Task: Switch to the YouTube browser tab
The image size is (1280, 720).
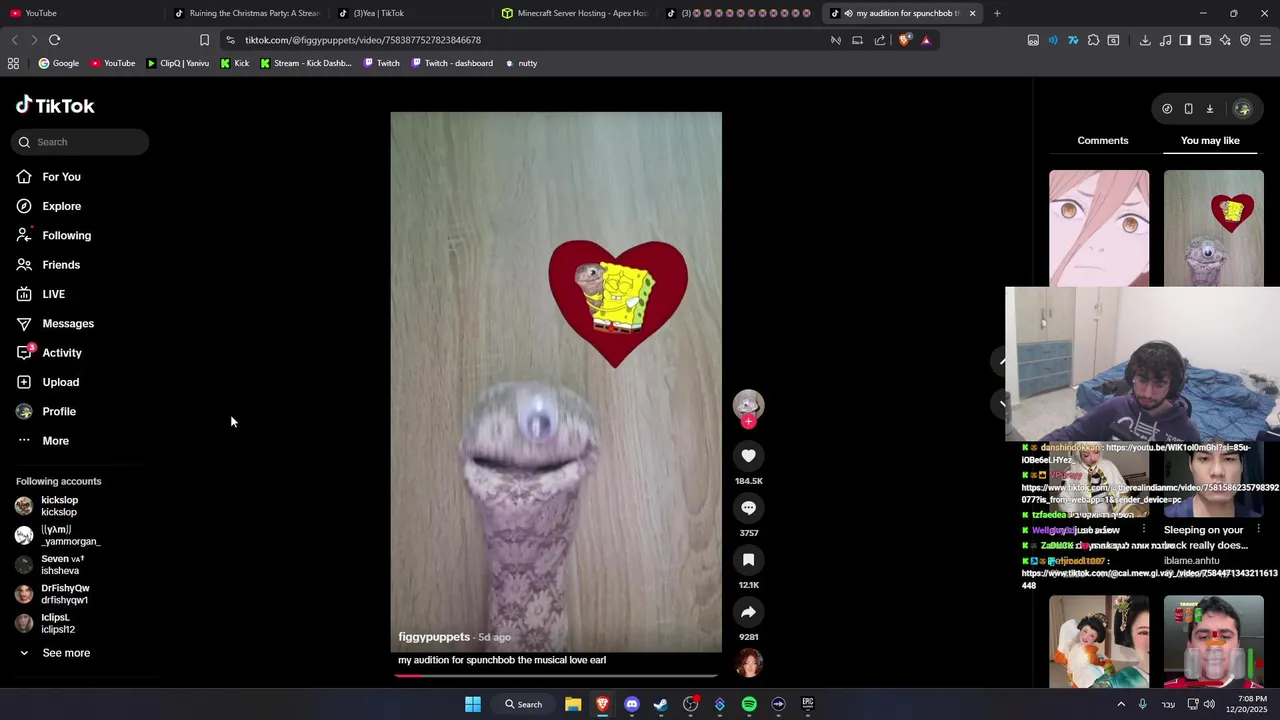Action: tap(80, 13)
